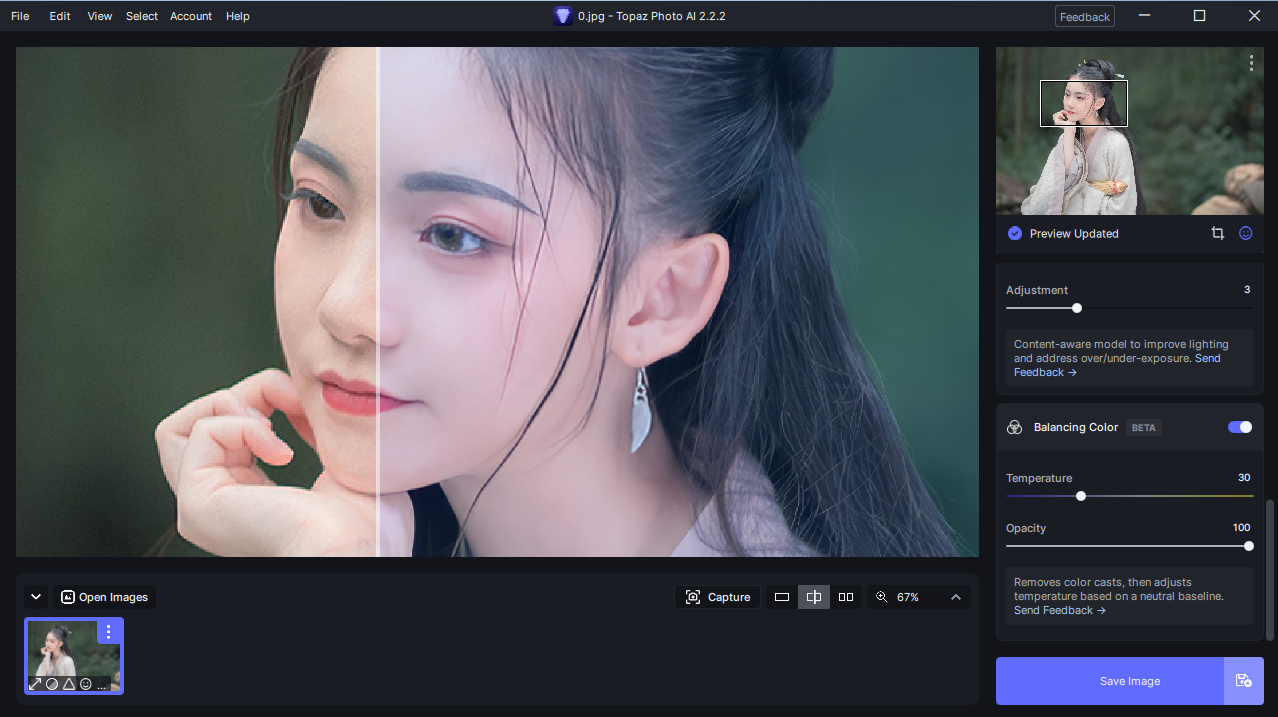This screenshot has width=1278, height=717.
Task: Open the three-dot menu on the preview panel
Action: (1251, 62)
